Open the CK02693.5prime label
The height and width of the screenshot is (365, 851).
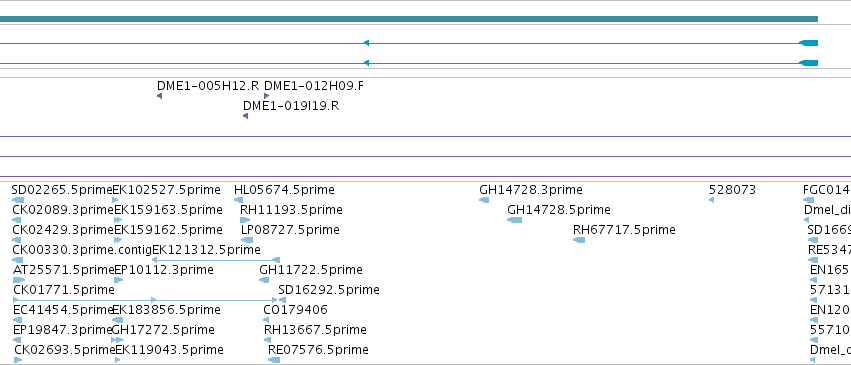(x=65, y=350)
